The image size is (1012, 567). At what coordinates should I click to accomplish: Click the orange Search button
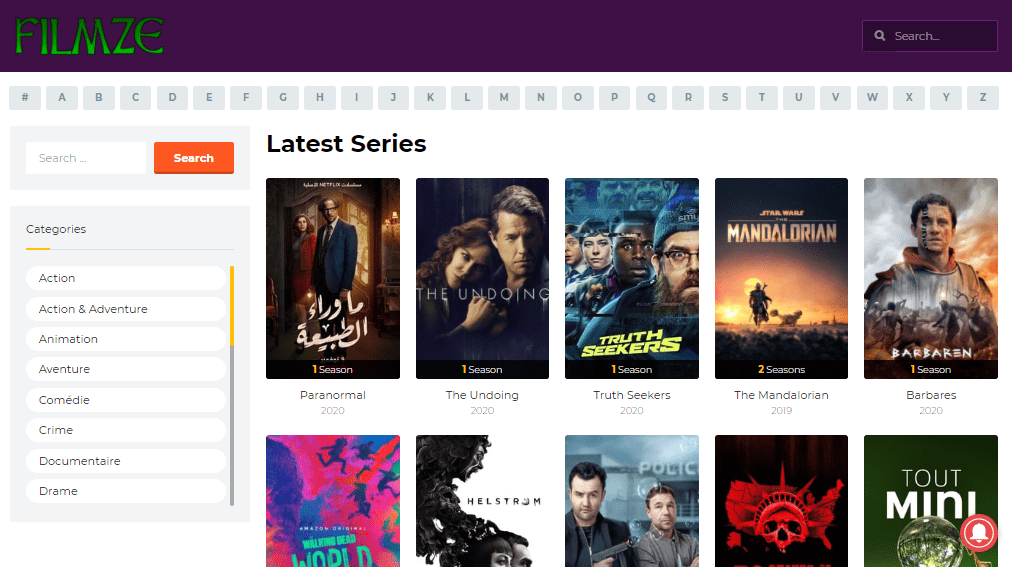(x=194, y=158)
